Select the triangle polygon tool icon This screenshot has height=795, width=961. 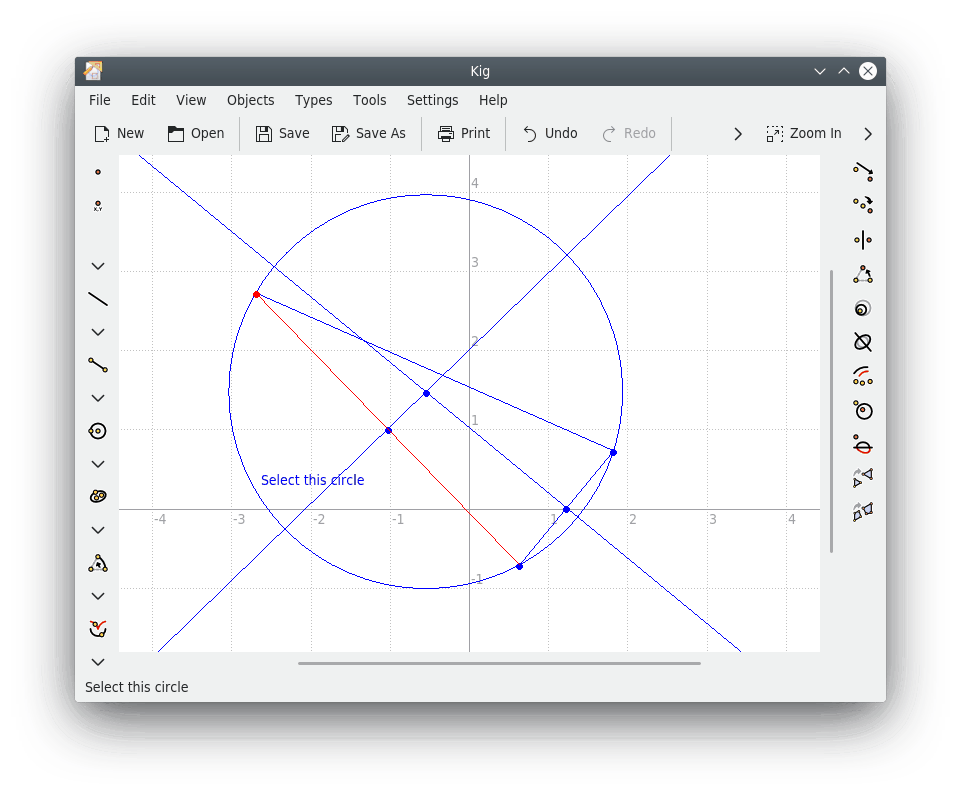tap(97, 563)
